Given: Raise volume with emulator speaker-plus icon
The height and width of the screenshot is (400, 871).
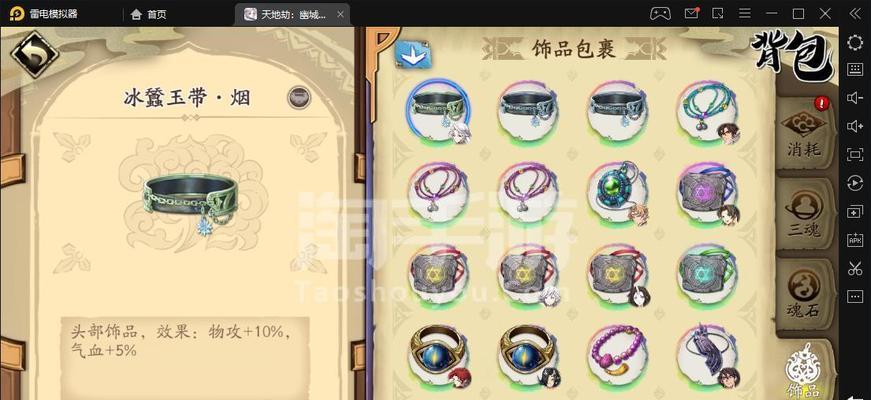Looking at the screenshot, I should point(855,127).
